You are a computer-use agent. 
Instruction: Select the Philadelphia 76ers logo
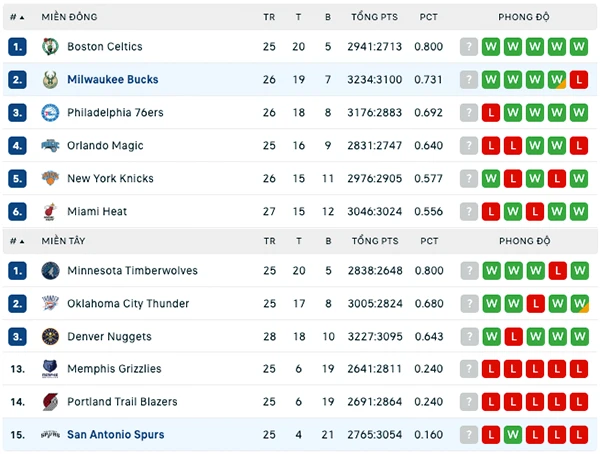pyautogui.click(x=50, y=113)
